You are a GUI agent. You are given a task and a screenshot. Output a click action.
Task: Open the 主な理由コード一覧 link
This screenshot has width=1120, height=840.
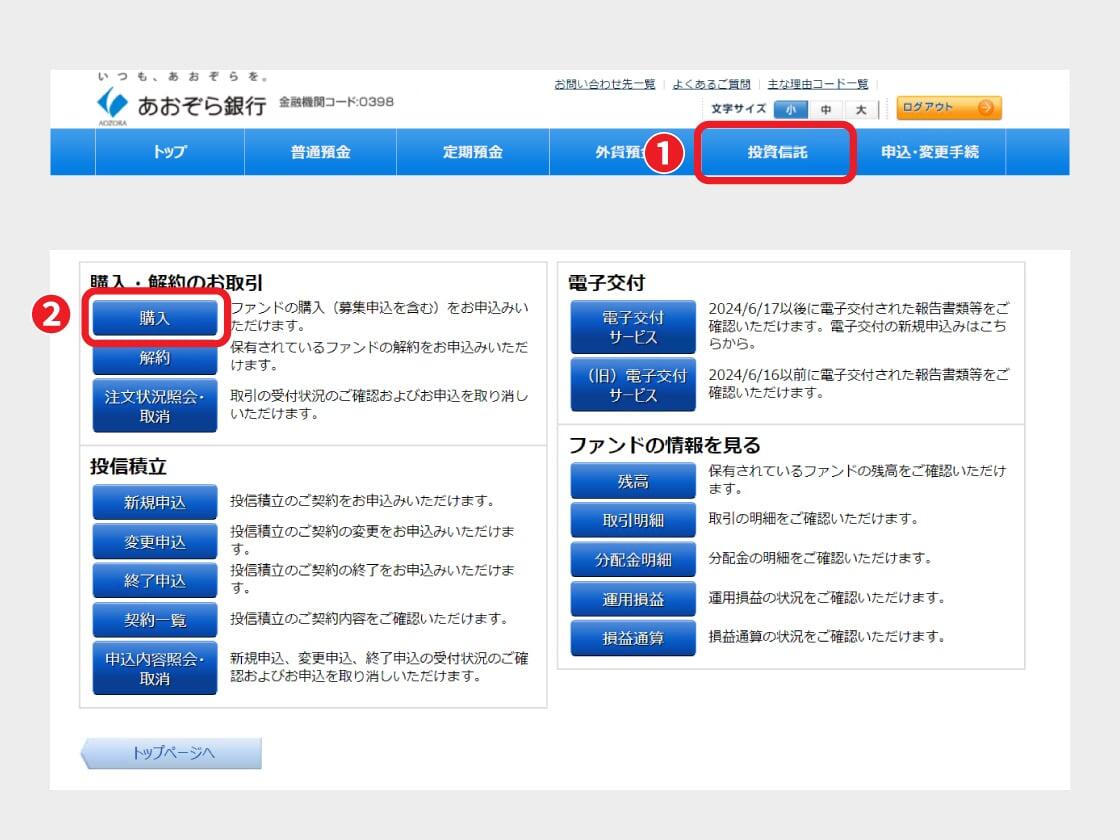click(x=817, y=84)
